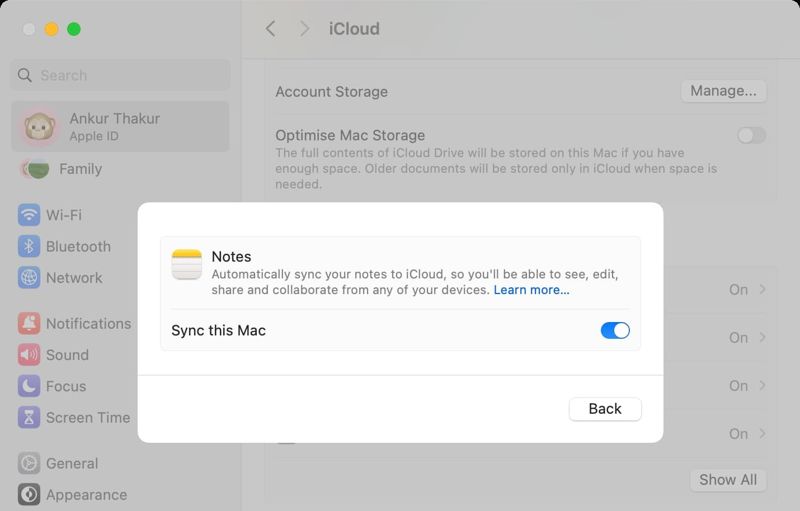800x511 pixels.
Task: Click the Wi-Fi icon in sidebar
Action: click(29, 215)
